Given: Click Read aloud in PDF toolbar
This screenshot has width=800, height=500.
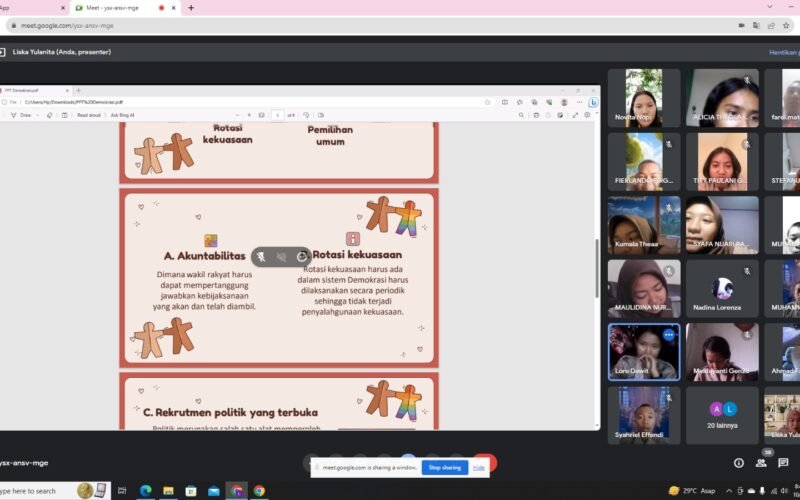Looking at the screenshot, I should click(x=88, y=115).
